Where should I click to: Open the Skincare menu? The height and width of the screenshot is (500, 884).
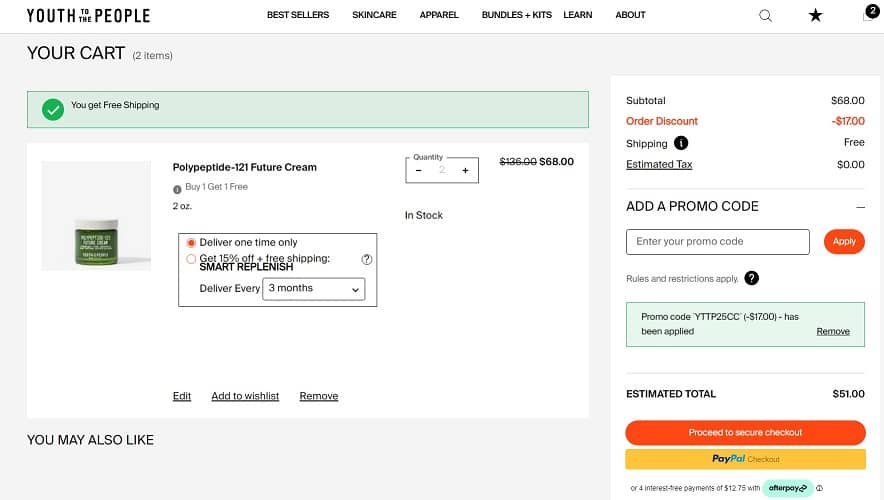(374, 15)
